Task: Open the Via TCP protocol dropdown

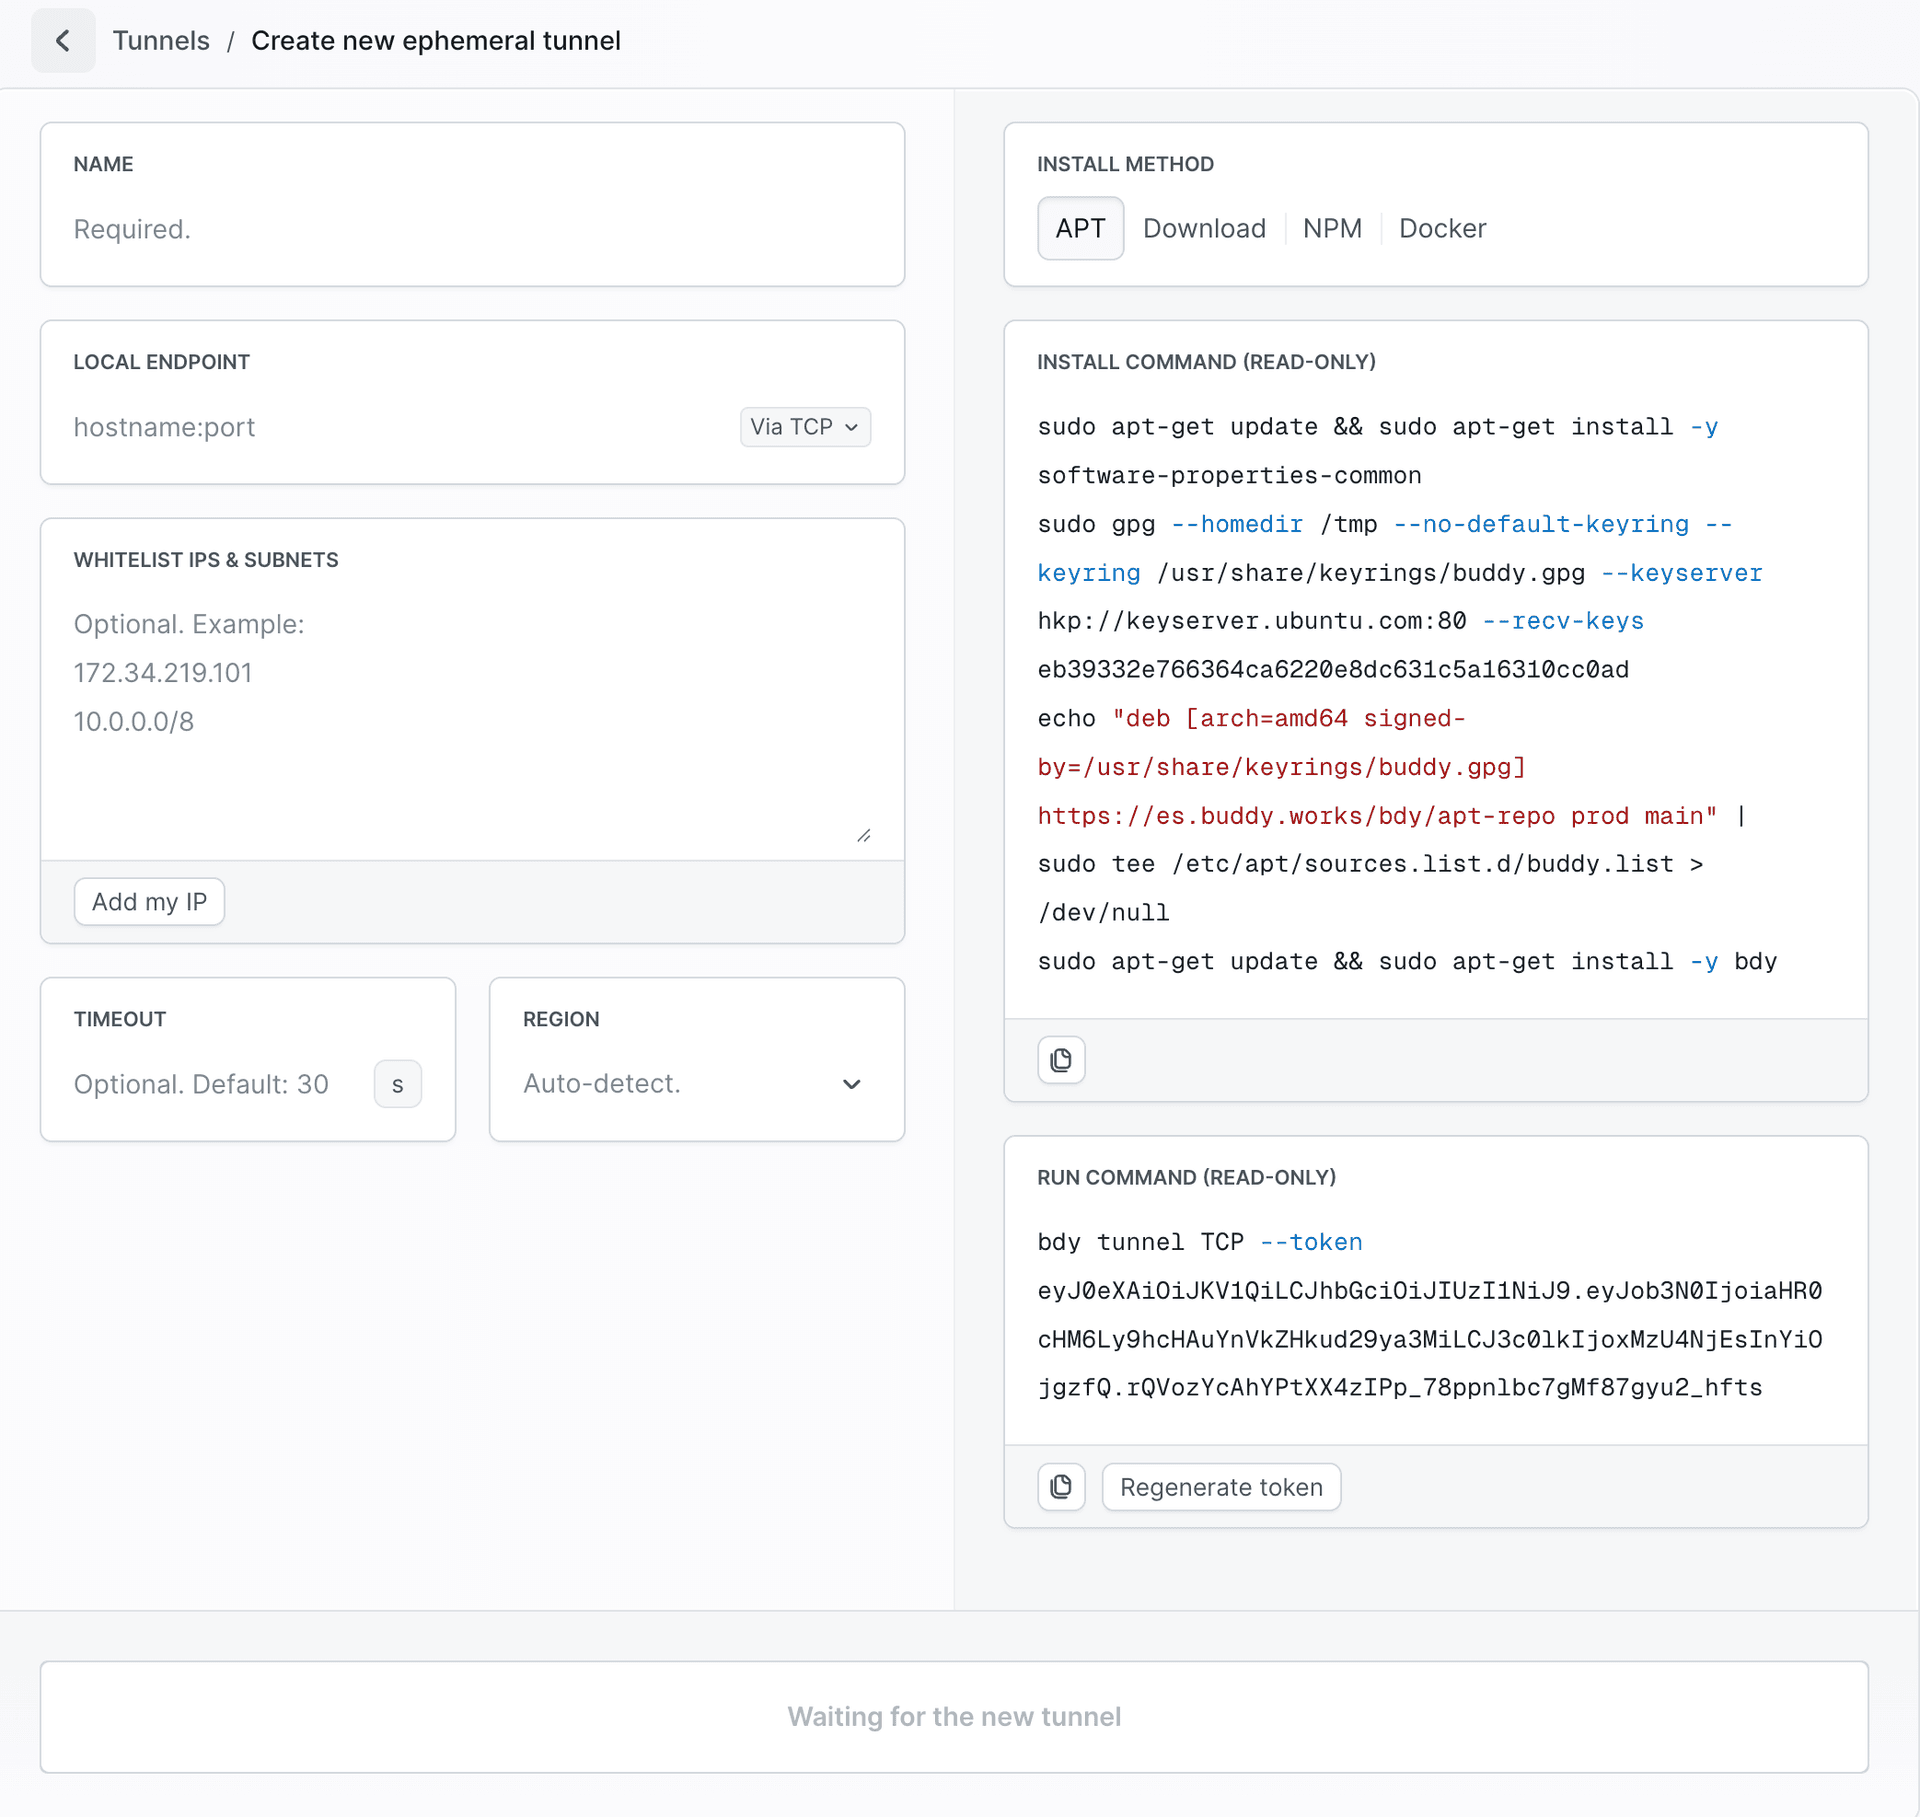Action: (805, 427)
